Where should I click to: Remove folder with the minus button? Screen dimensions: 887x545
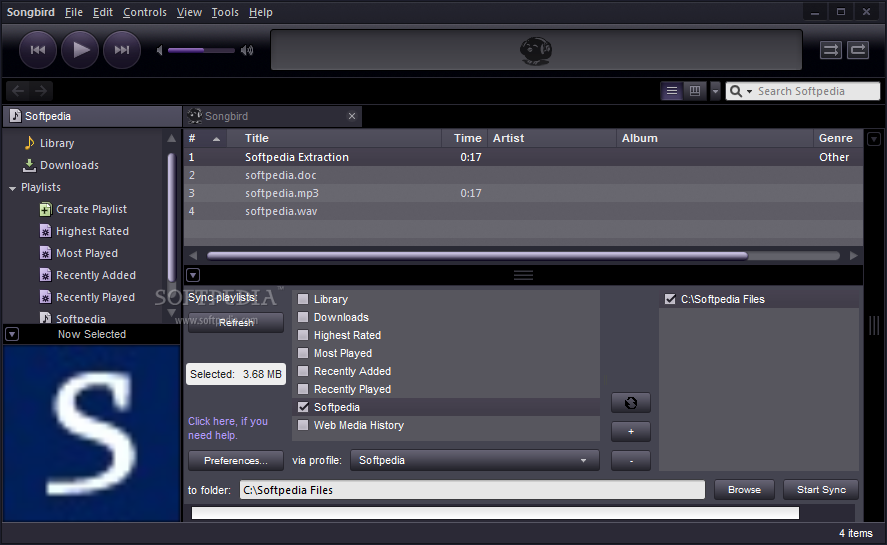tap(631, 461)
